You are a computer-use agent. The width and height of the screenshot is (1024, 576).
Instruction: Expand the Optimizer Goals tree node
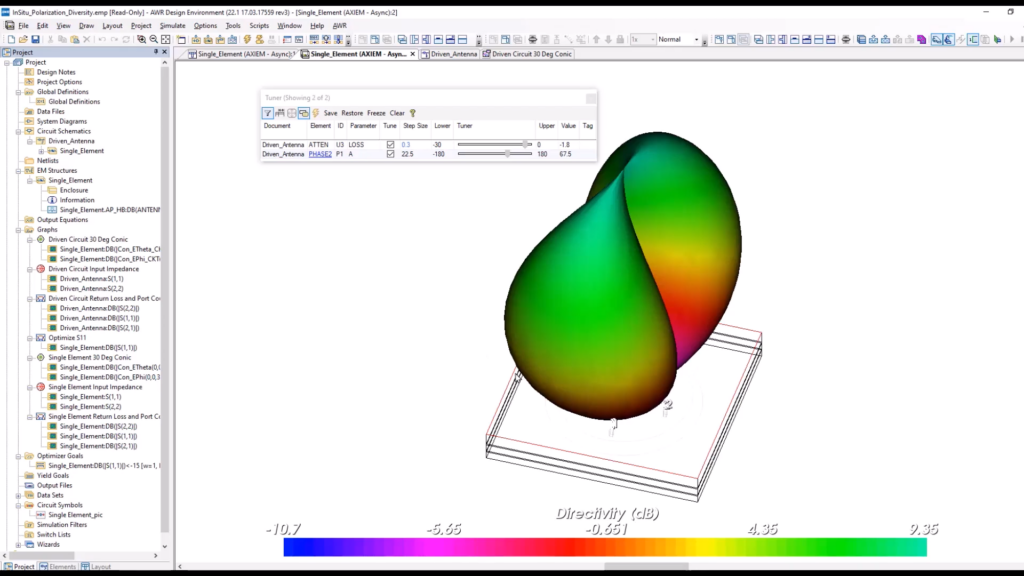[18, 456]
